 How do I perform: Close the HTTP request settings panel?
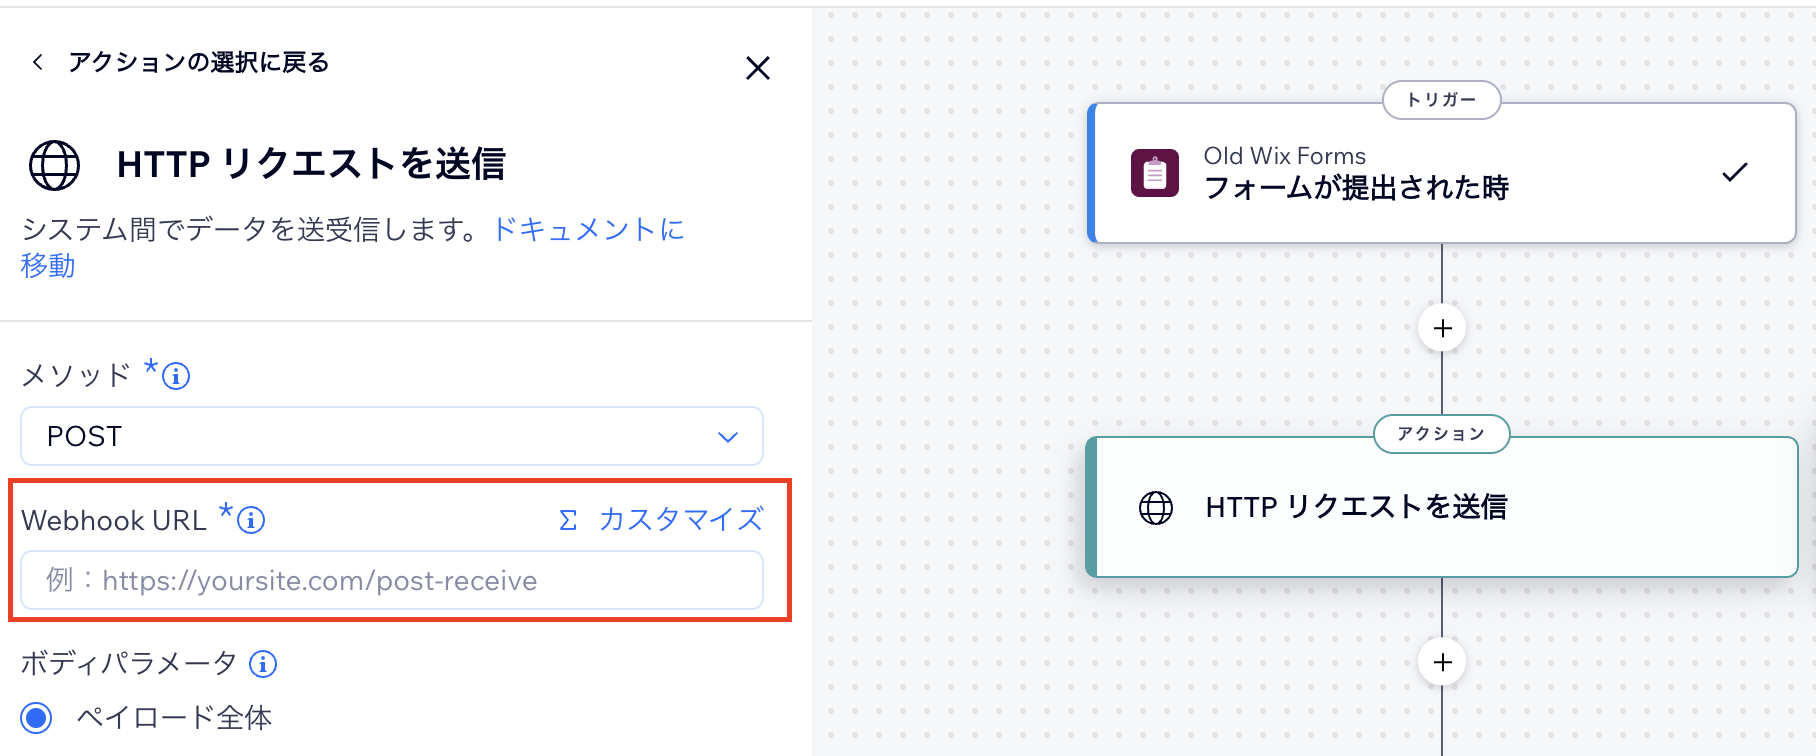pyautogui.click(x=757, y=68)
